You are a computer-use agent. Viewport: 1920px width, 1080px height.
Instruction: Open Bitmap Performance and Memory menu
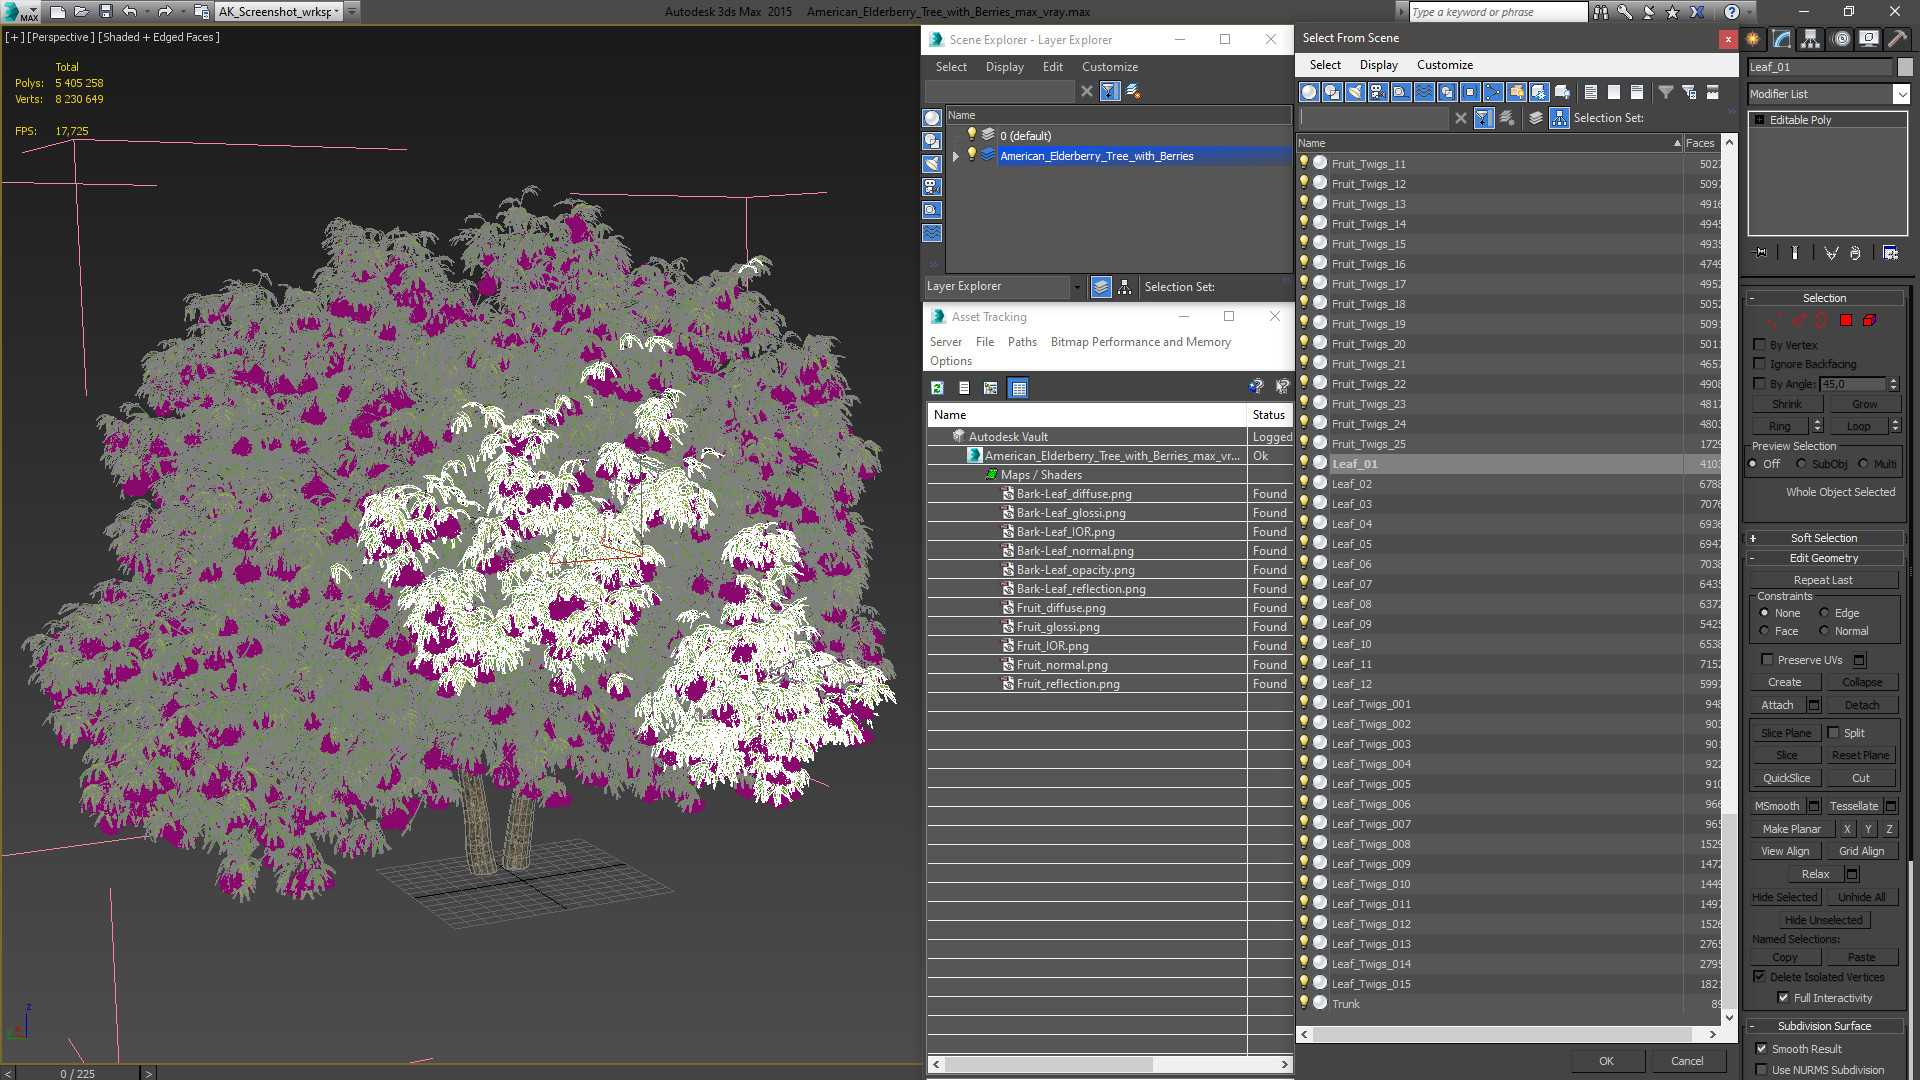coord(1140,342)
